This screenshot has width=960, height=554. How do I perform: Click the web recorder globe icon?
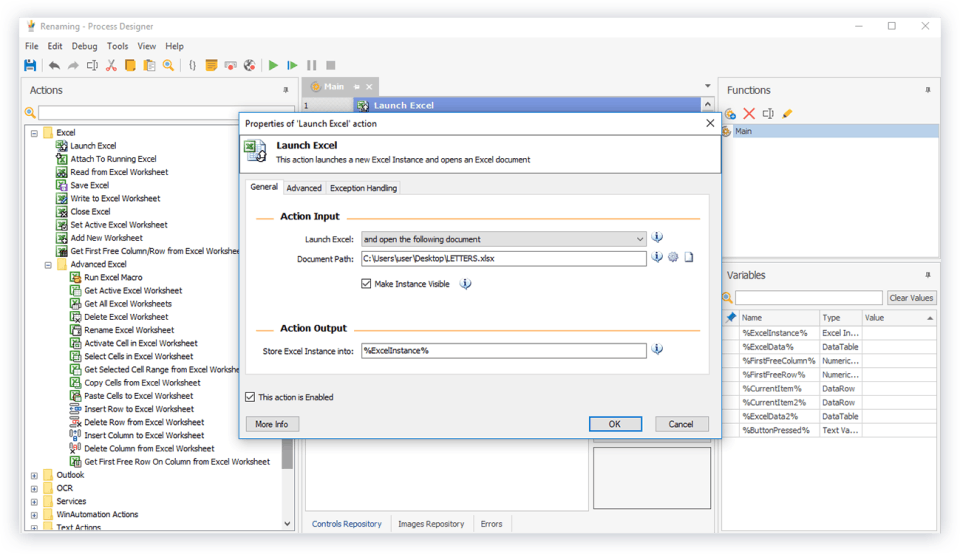click(x=249, y=65)
